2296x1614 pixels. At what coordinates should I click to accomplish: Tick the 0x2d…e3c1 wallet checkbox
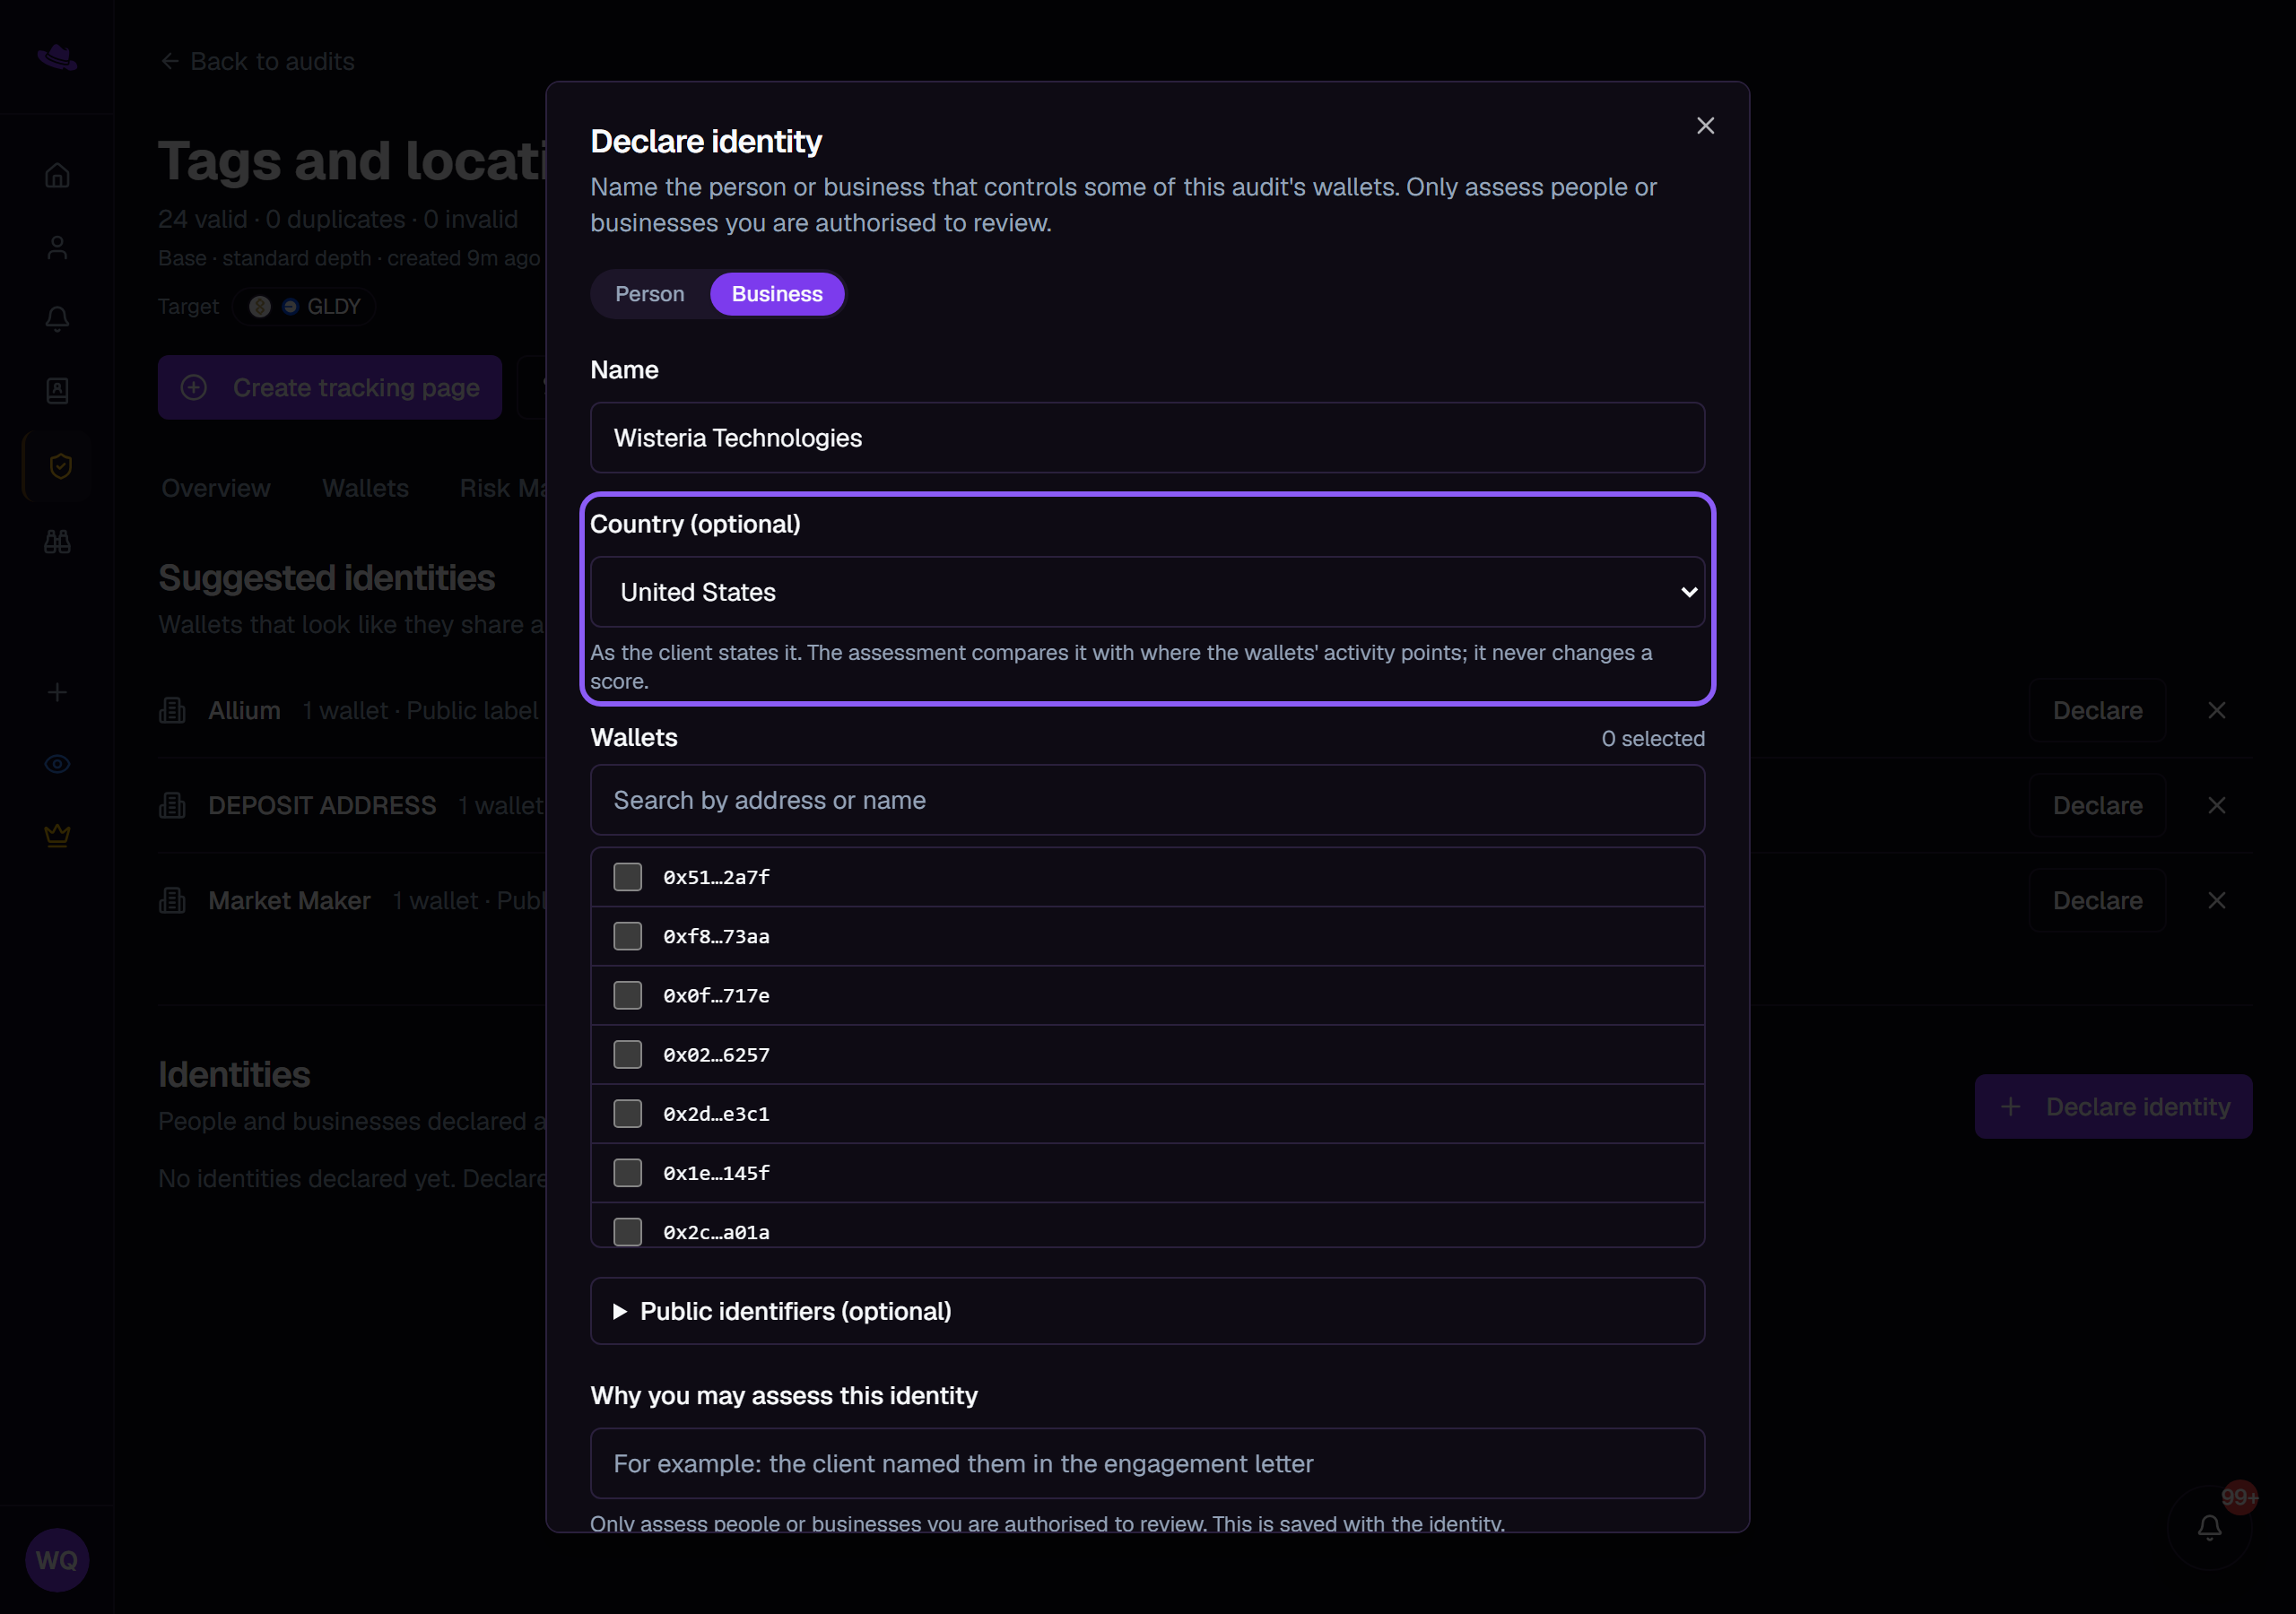(627, 1113)
